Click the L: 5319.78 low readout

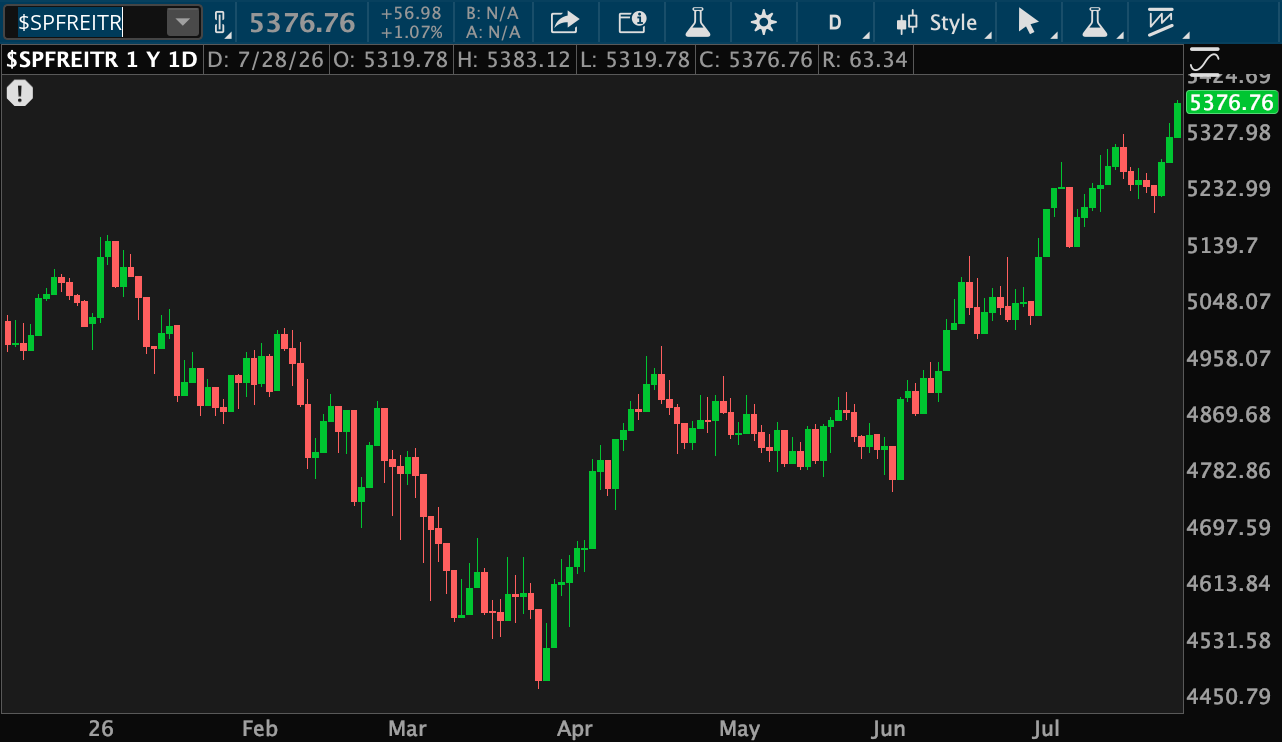(x=635, y=59)
